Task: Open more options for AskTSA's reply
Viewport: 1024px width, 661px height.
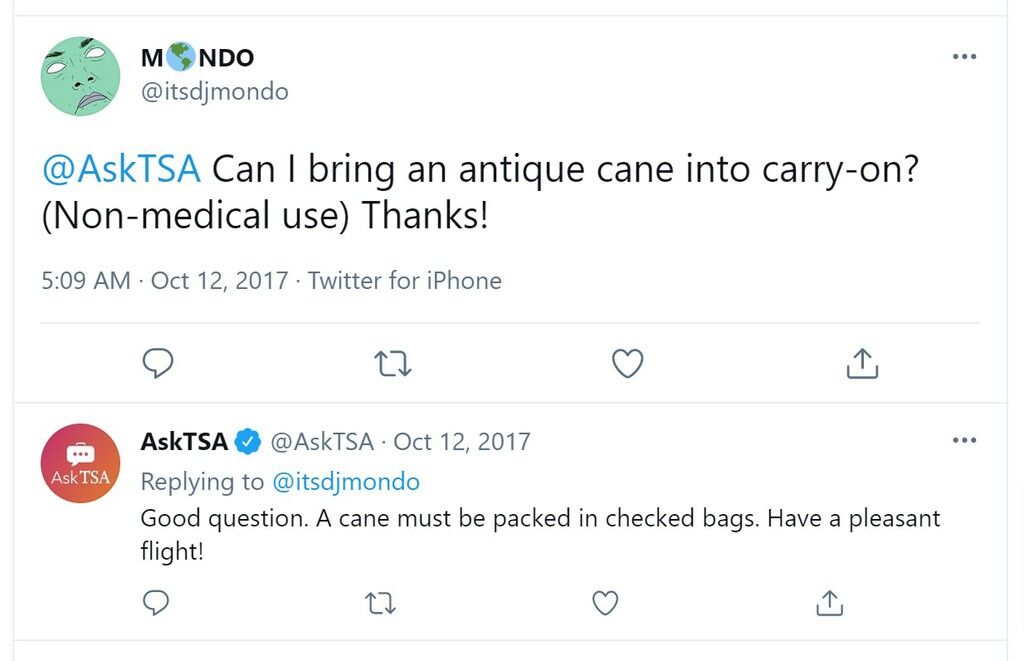Action: pos(964,440)
